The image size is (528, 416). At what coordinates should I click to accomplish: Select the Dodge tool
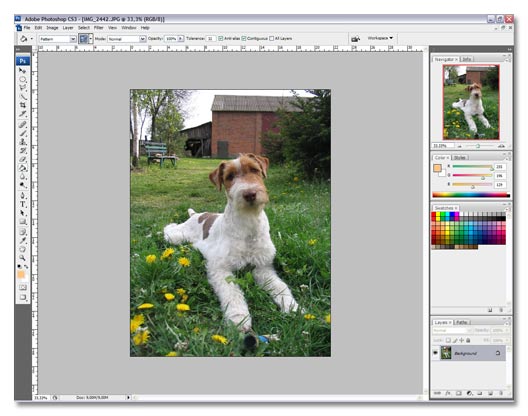click(22, 185)
